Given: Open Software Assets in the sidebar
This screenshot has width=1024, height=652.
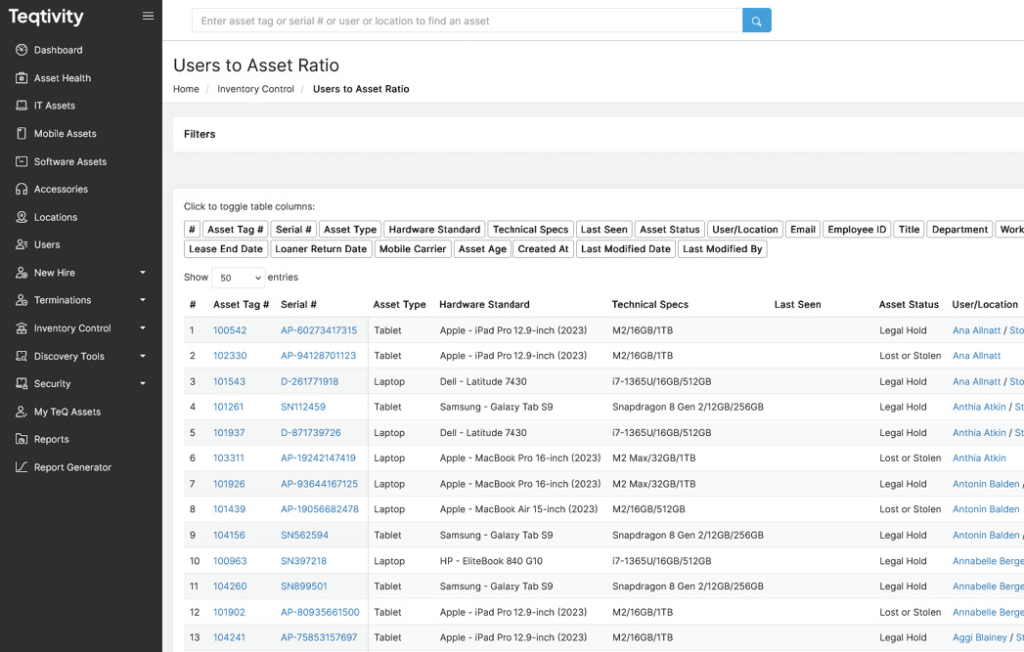Looking at the screenshot, I should point(70,162).
